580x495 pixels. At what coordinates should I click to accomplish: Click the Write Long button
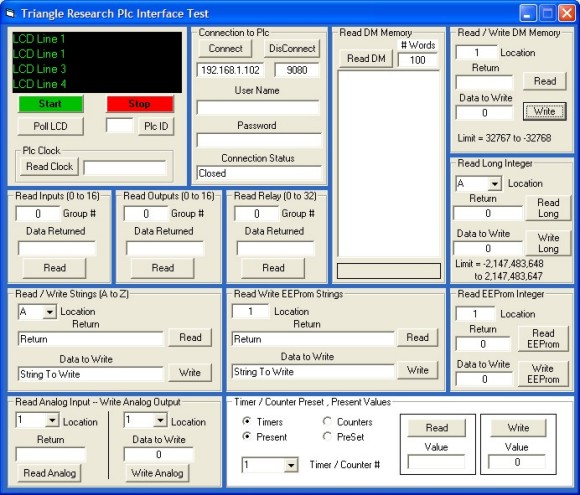tap(548, 243)
